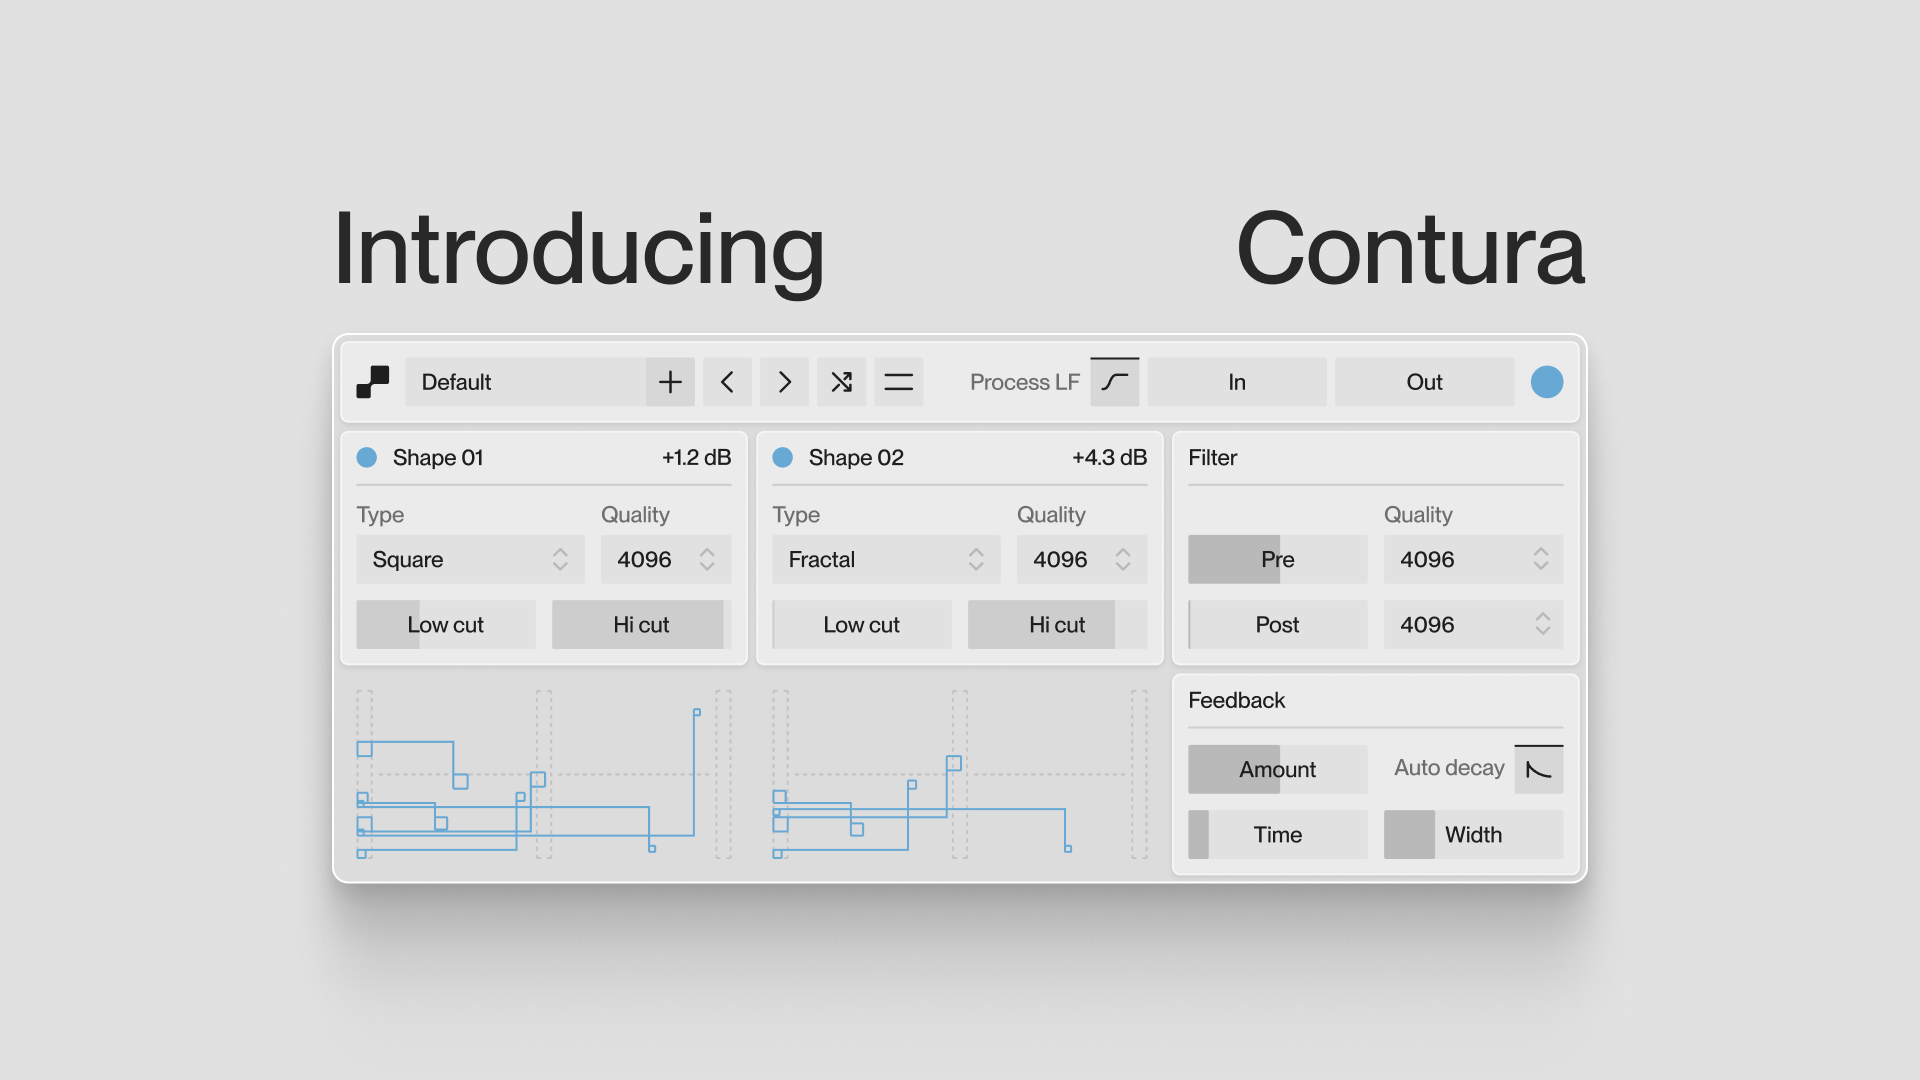
Task: Click the Process LF label
Action: pos(1025,382)
